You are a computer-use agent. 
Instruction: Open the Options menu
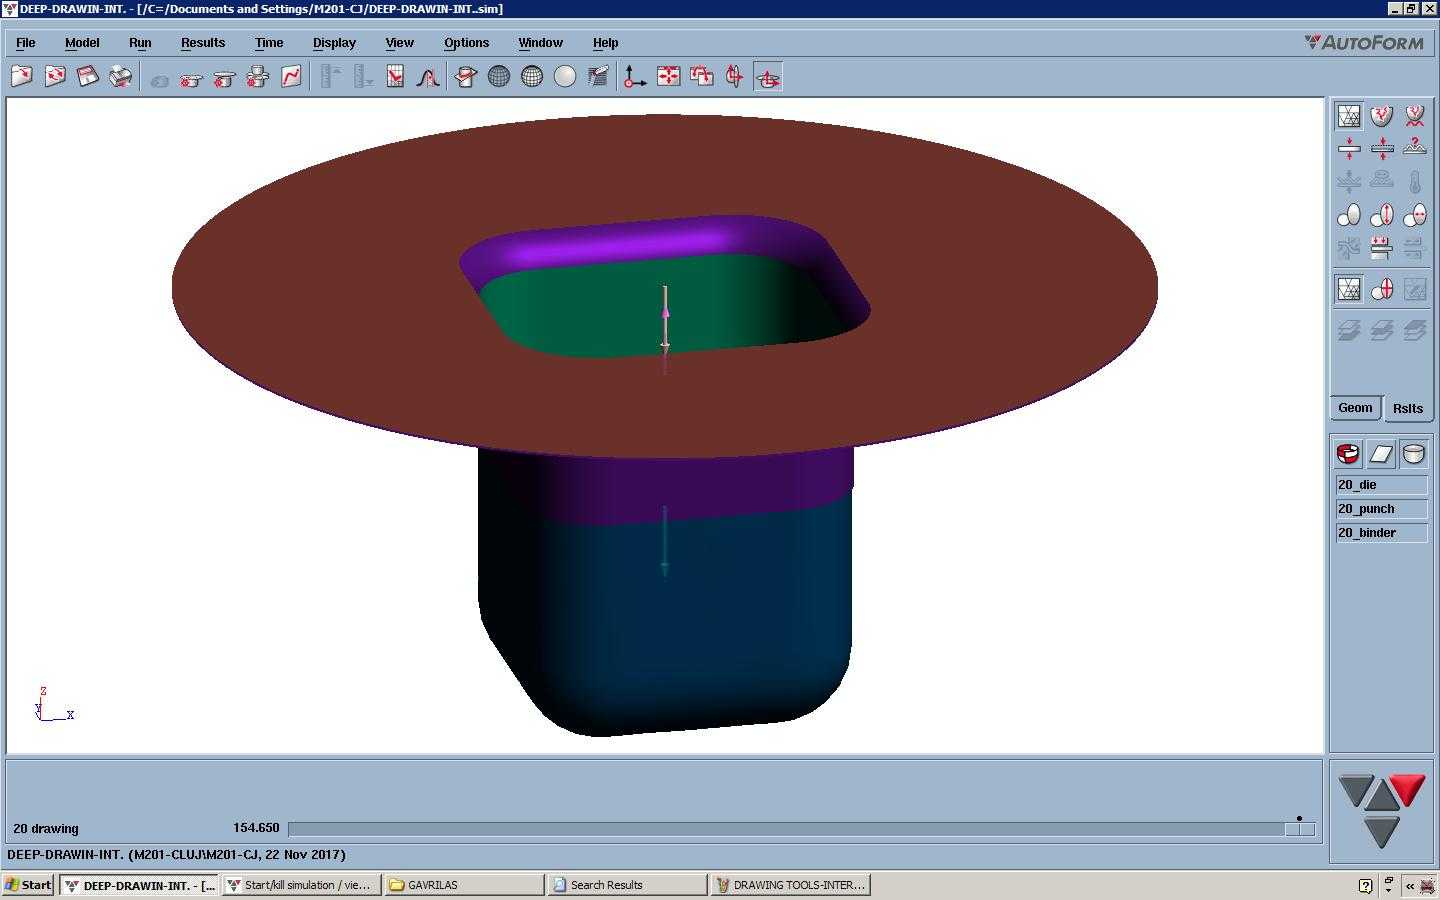tap(466, 43)
